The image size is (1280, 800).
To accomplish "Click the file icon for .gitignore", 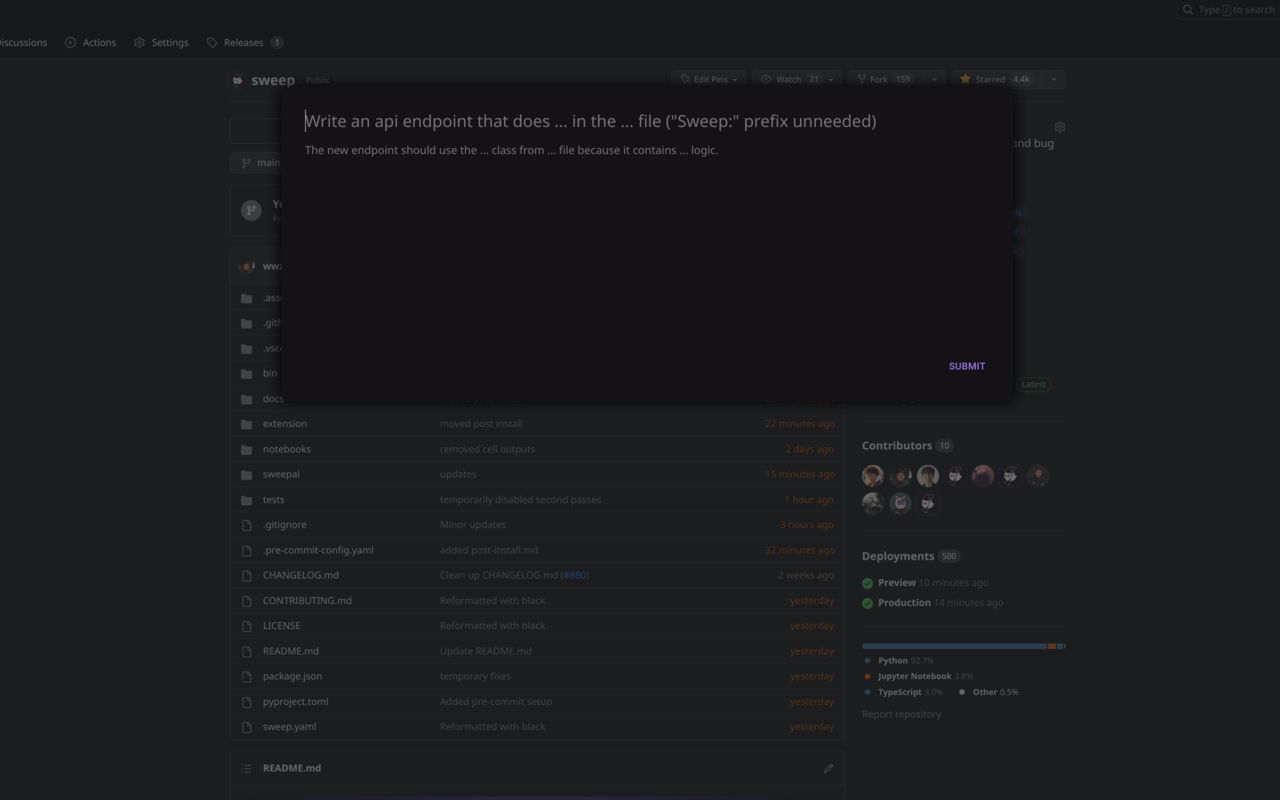I will coord(247,525).
